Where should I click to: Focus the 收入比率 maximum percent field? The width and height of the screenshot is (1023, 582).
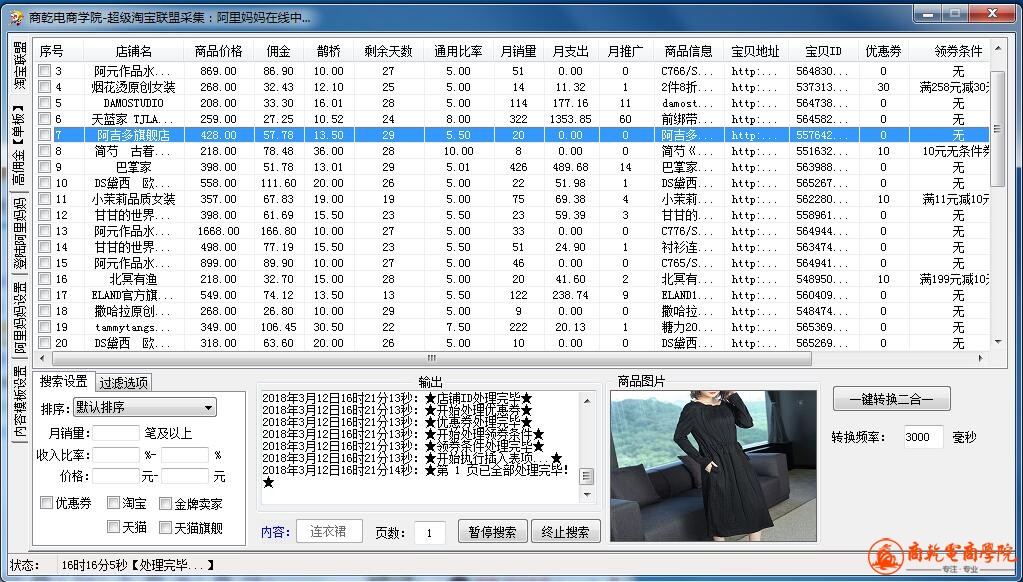point(185,455)
